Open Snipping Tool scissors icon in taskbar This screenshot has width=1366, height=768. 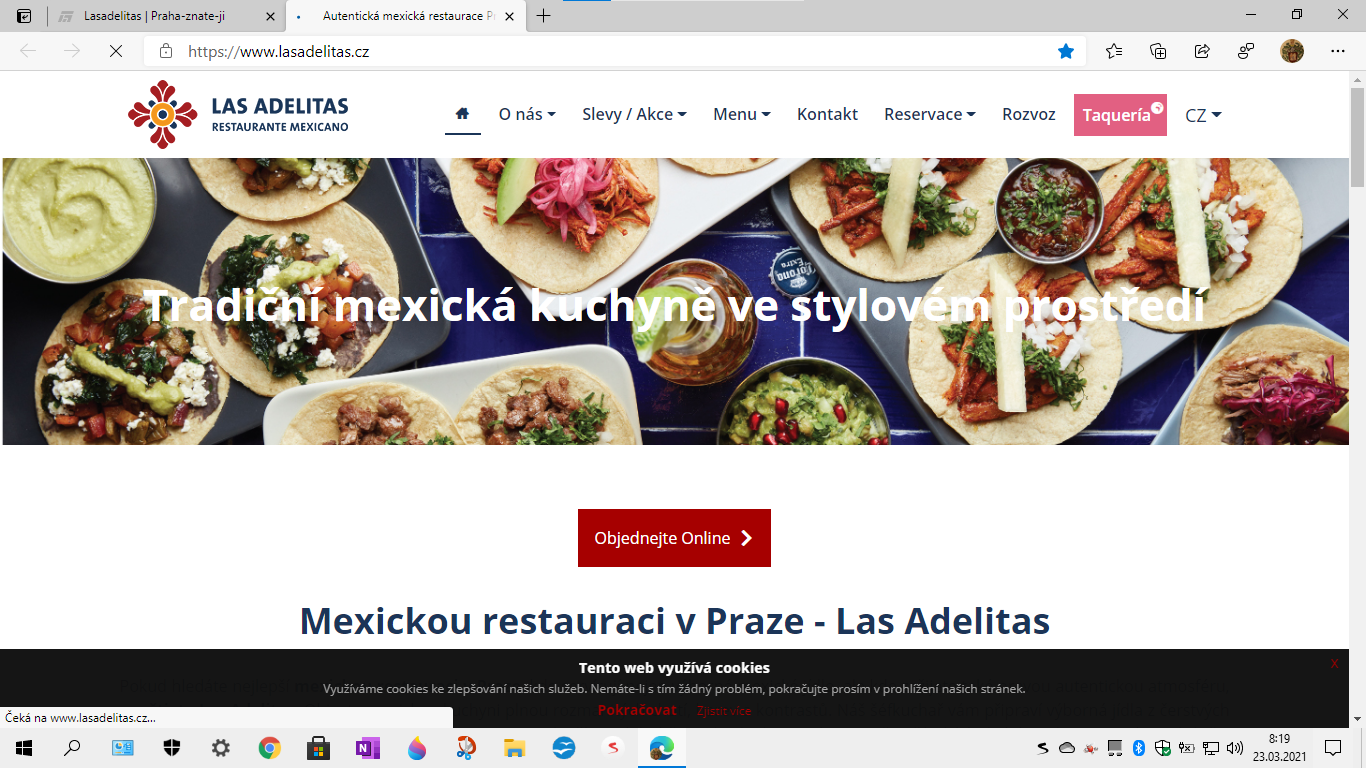click(x=466, y=747)
